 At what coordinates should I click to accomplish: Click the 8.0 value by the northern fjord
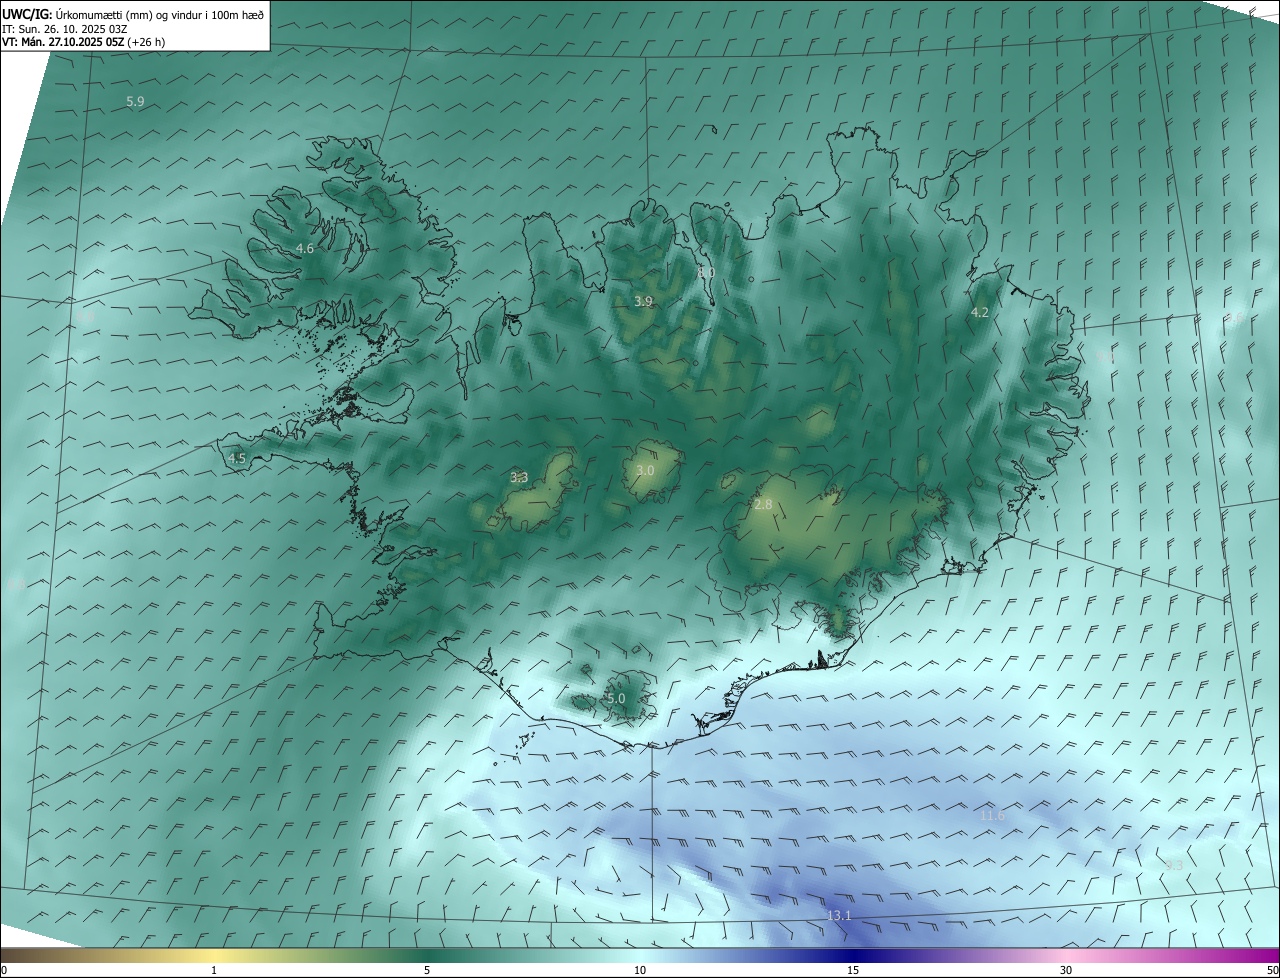[707, 272]
